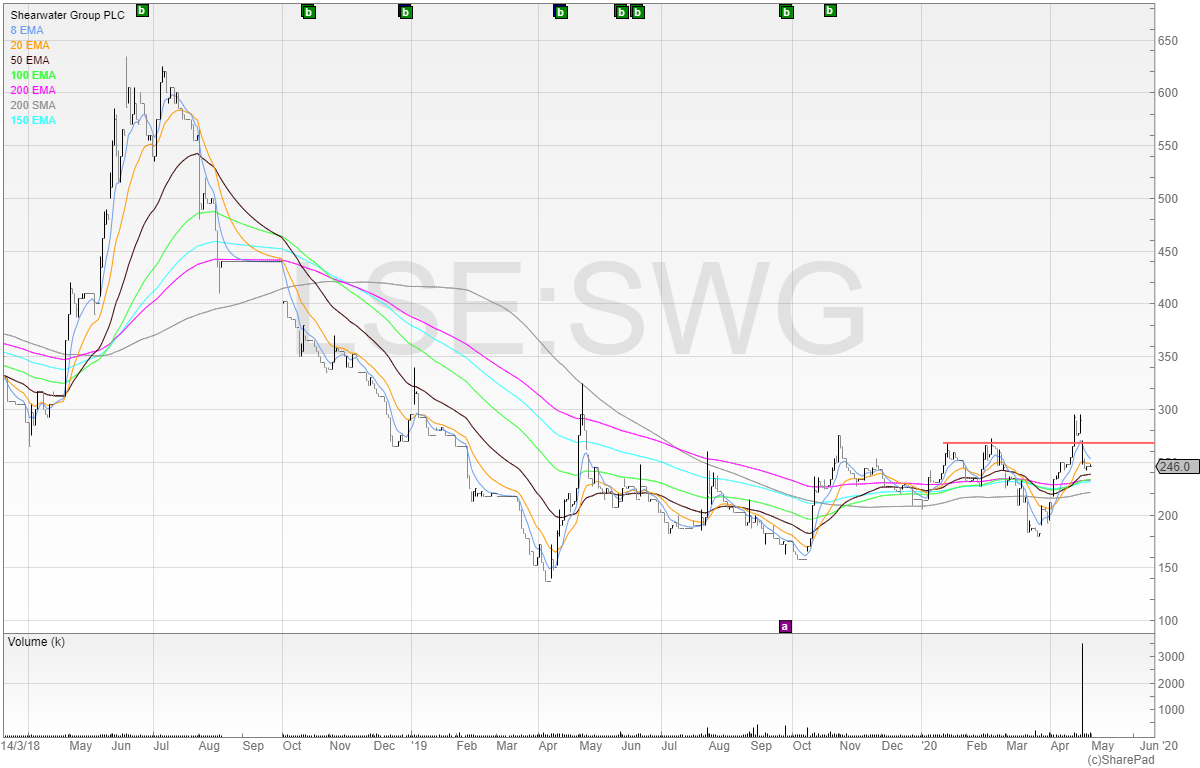Image resolution: width=1200 pixels, height=768 pixels.
Task: Click the green 'b' marker above Oct 2018
Action: click(x=308, y=12)
